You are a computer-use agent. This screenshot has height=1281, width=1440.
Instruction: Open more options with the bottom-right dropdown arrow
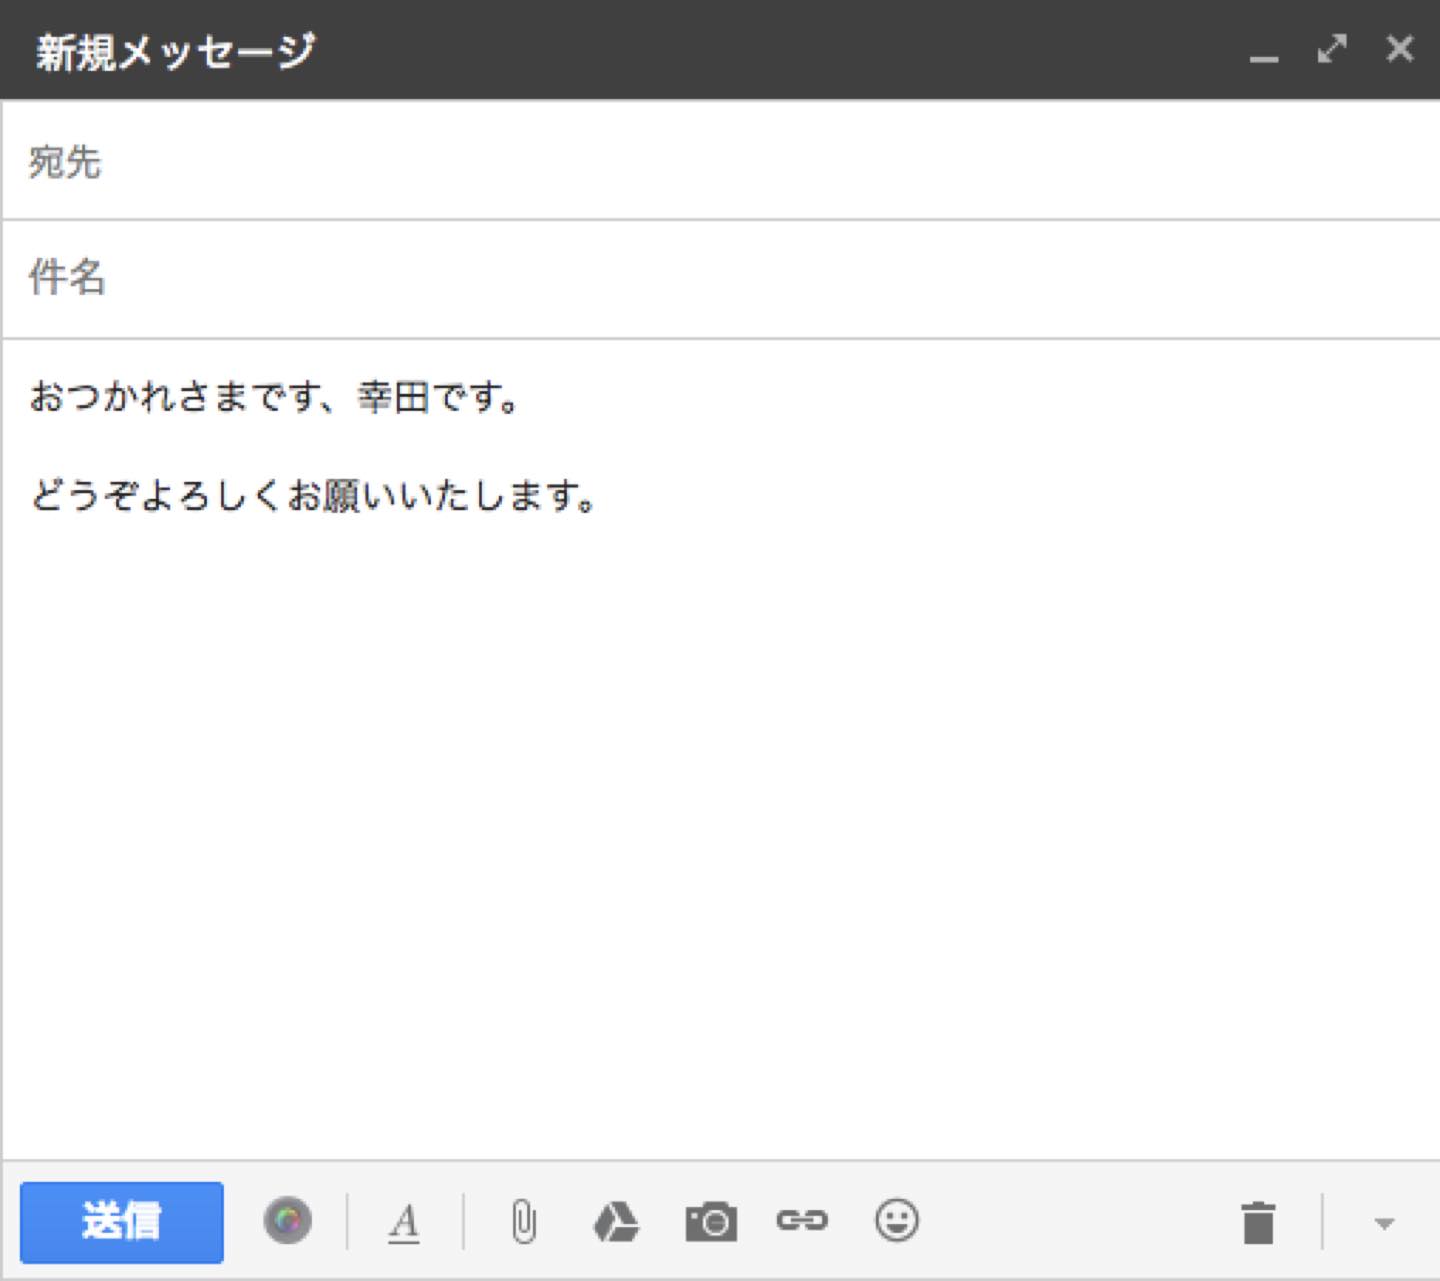(x=1384, y=1223)
